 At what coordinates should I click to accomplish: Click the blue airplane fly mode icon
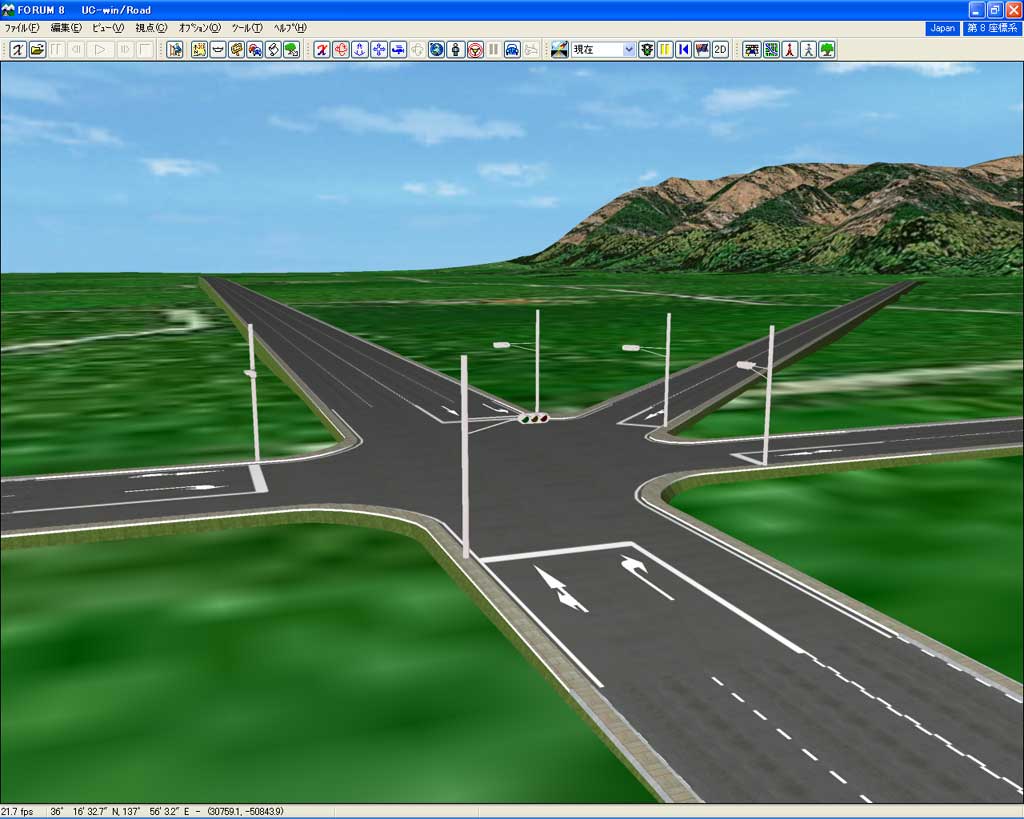click(x=398, y=50)
